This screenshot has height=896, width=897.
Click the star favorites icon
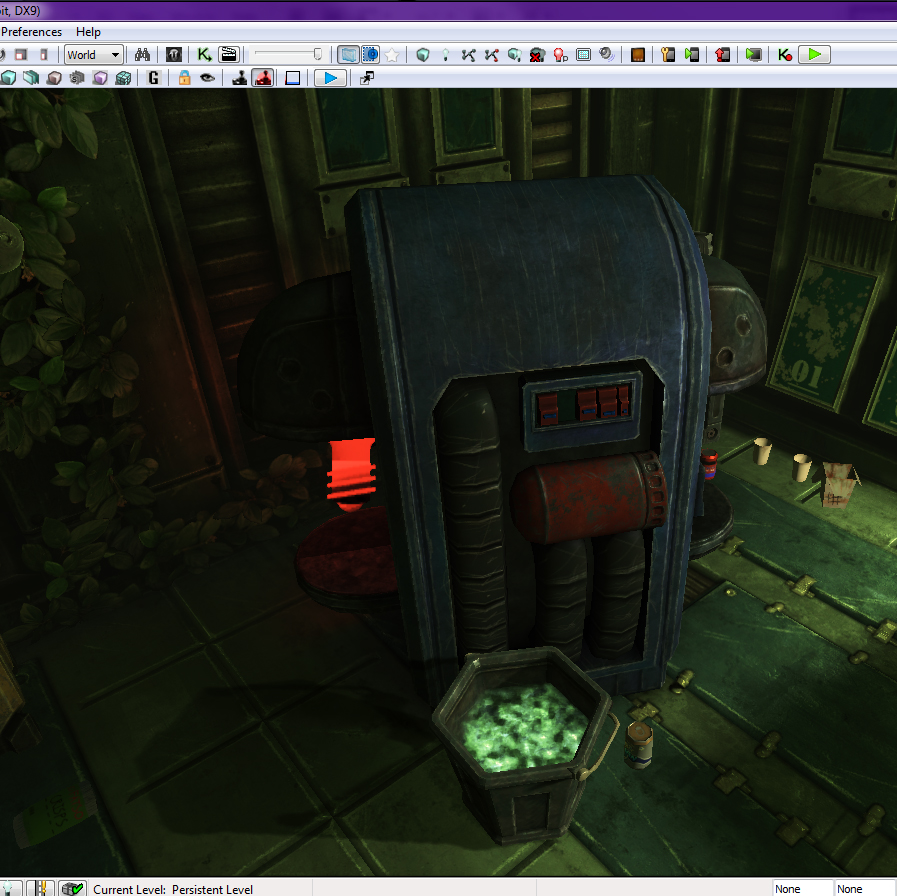pos(392,55)
